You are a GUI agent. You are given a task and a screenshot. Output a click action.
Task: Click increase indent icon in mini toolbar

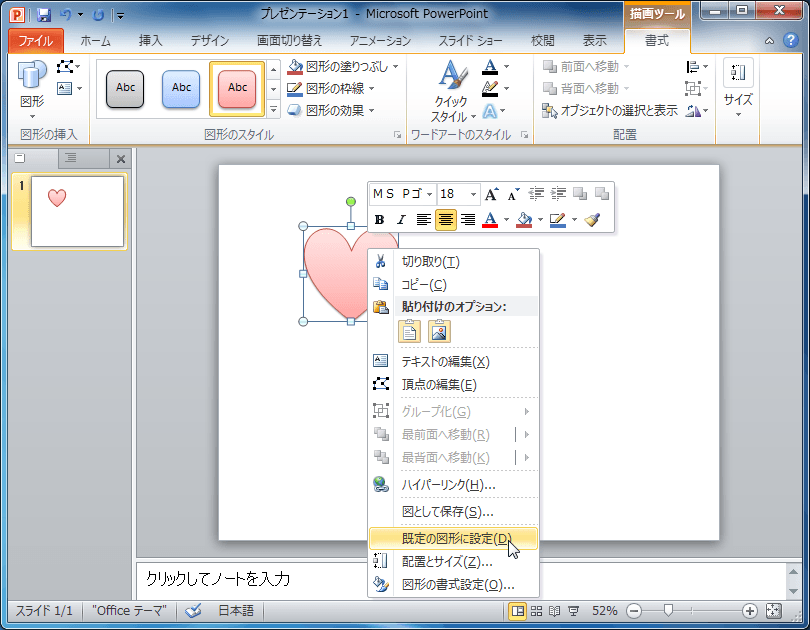pyautogui.click(x=558, y=194)
